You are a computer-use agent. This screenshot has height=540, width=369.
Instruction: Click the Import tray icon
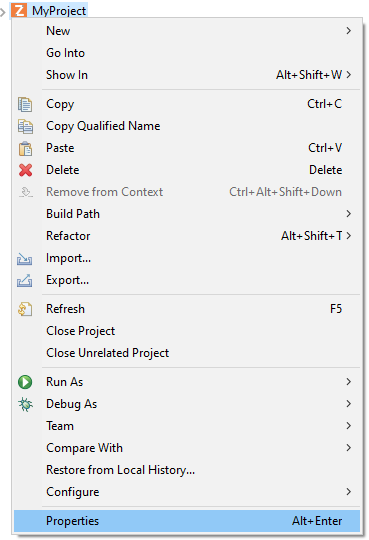[25, 259]
